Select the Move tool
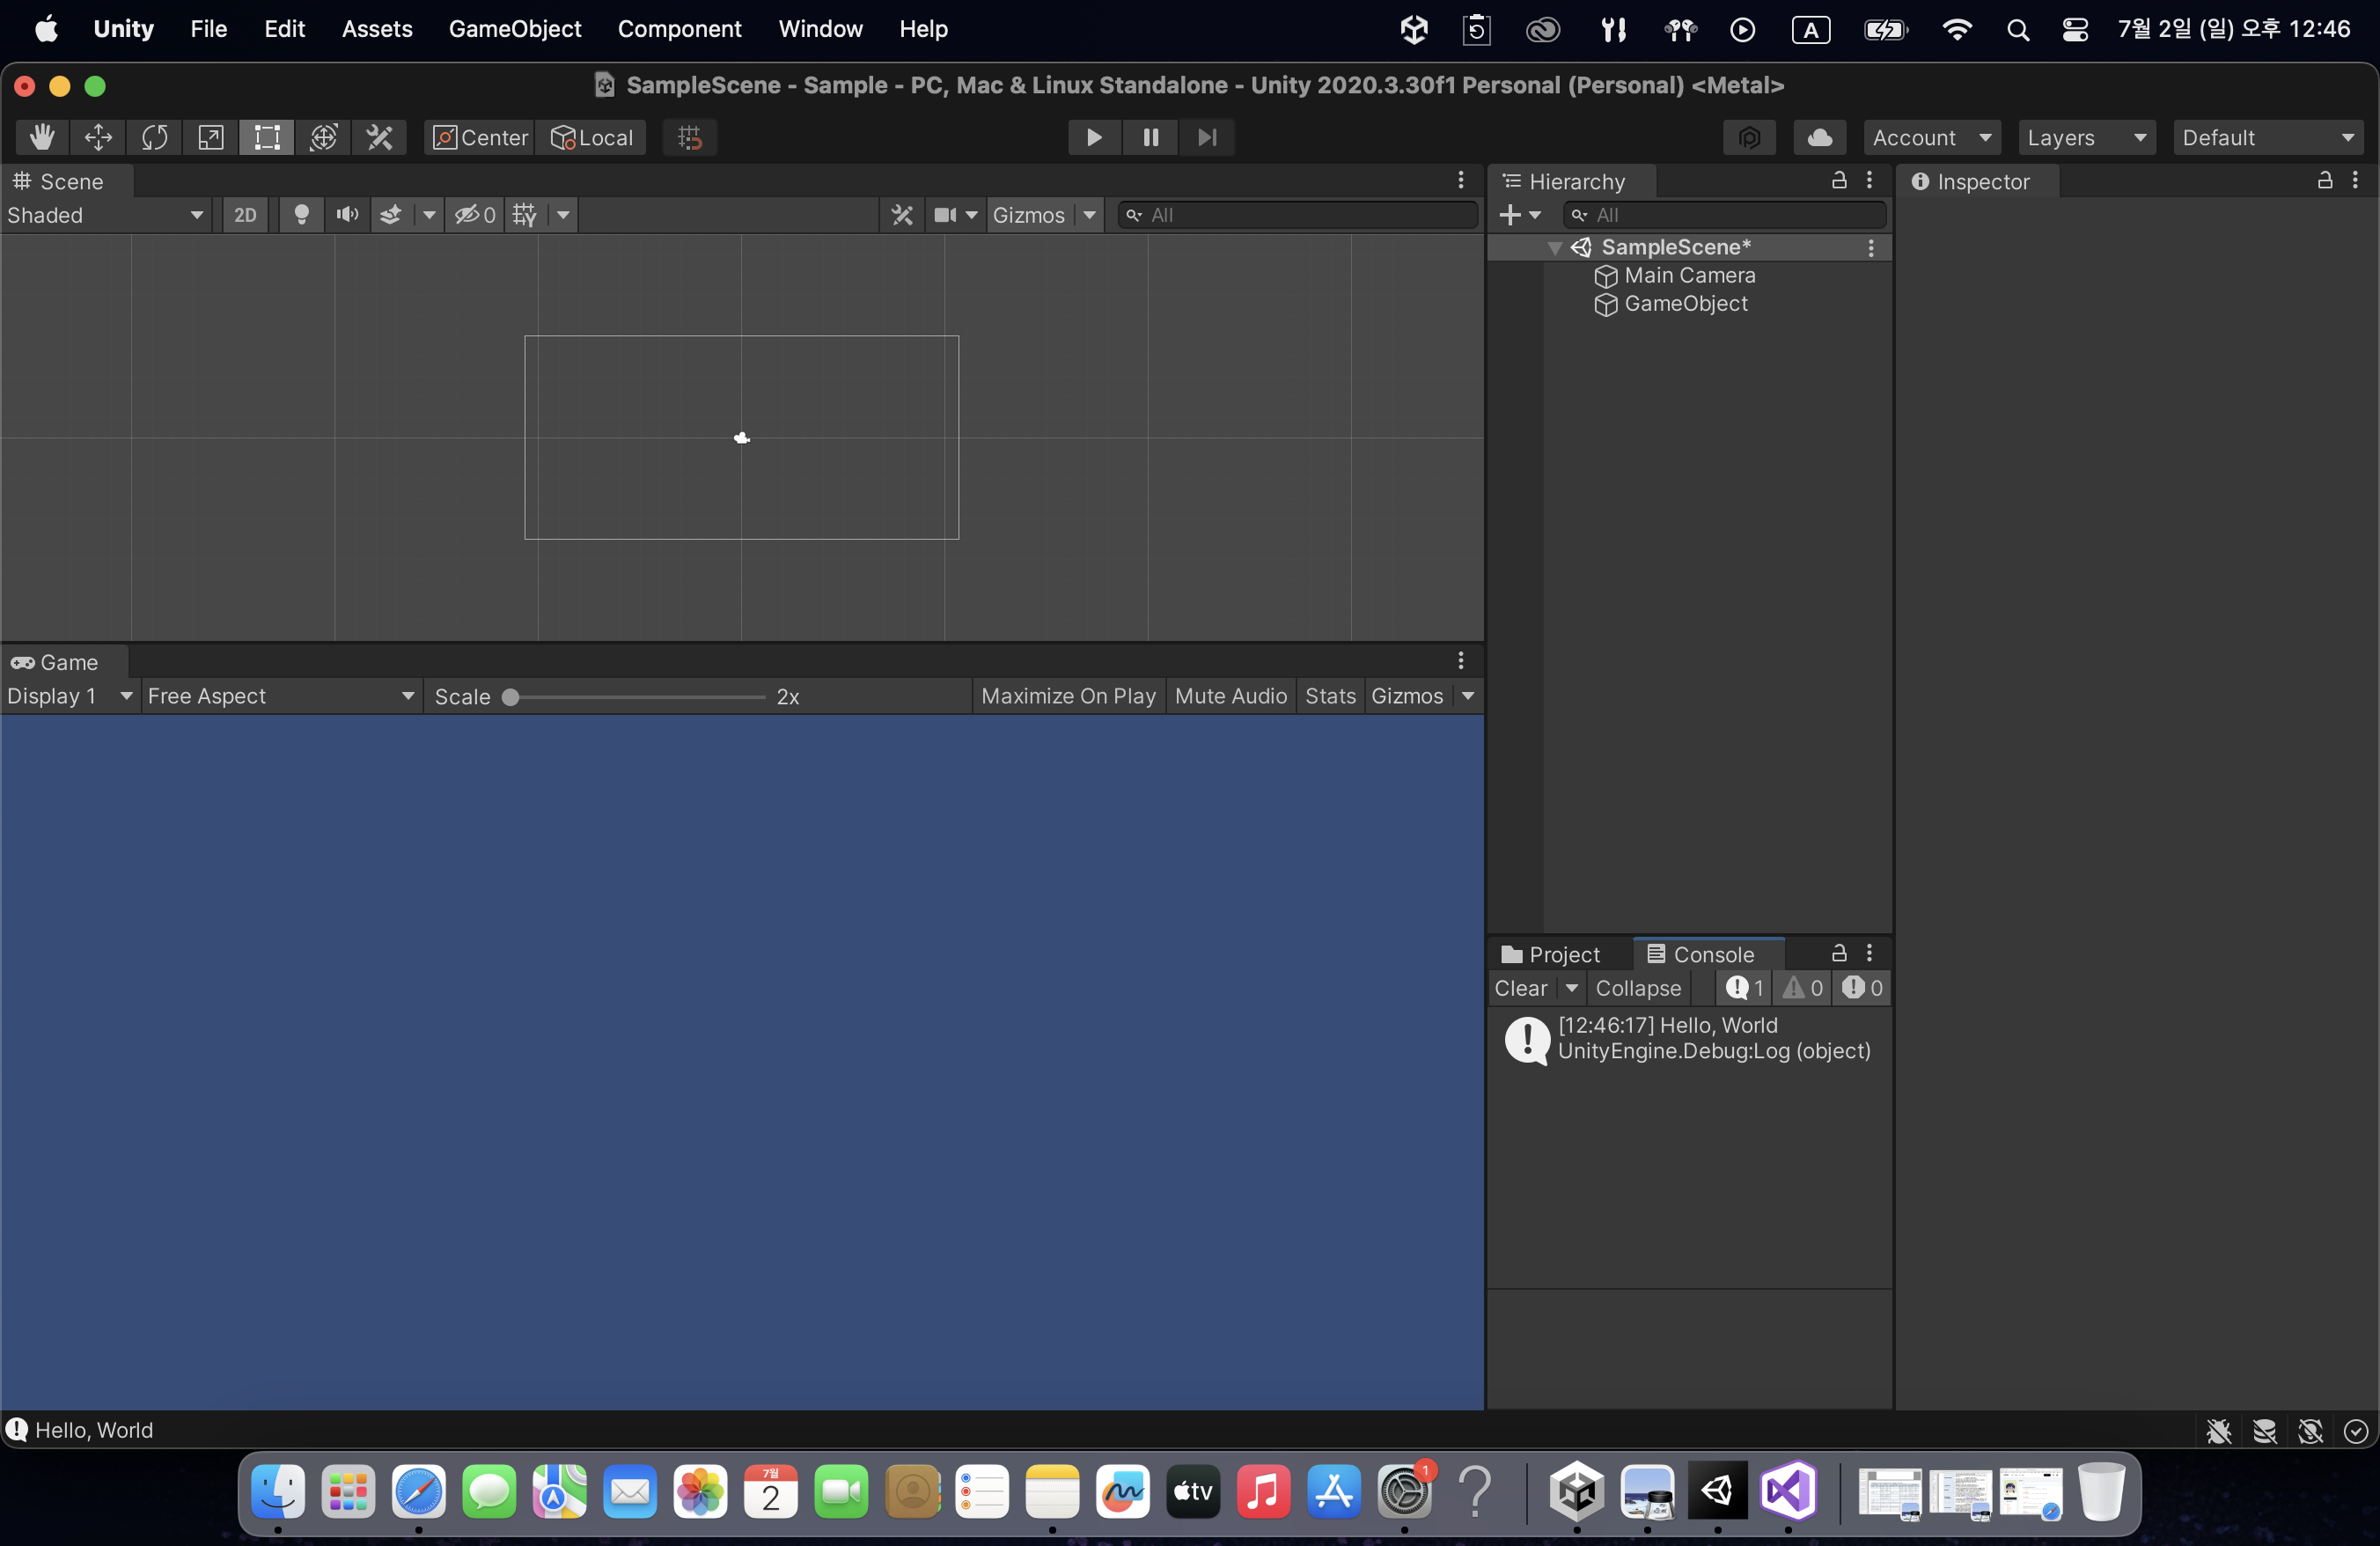2380x1546 pixels. pos(98,137)
